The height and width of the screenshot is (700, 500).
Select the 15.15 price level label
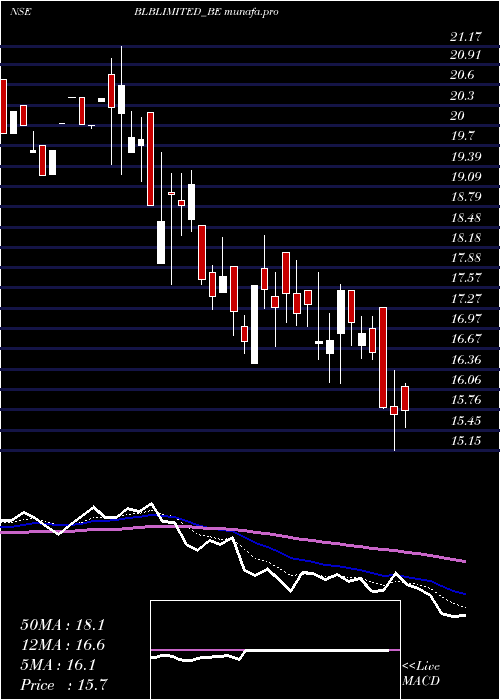pyautogui.click(x=466, y=441)
